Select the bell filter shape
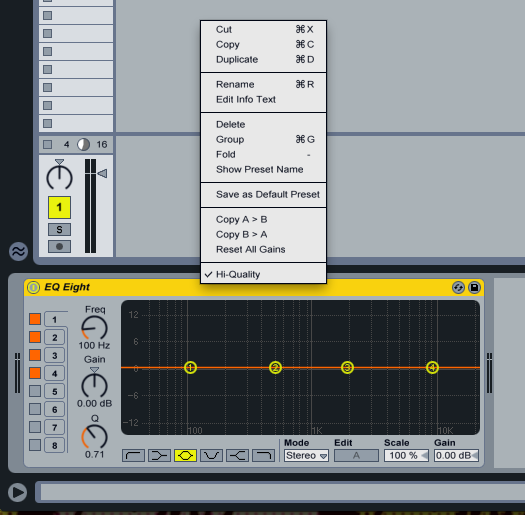The width and height of the screenshot is (525, 515). coord(185,455)
